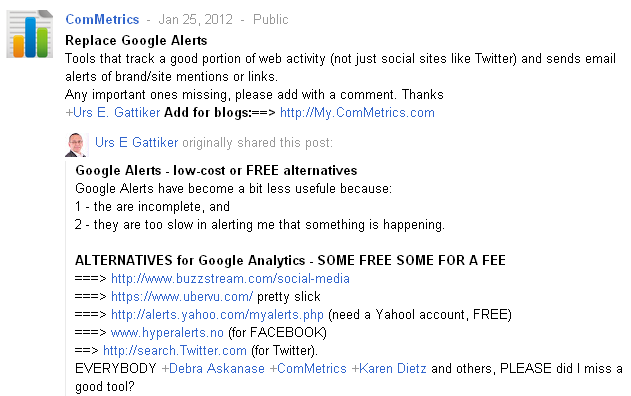Click the +ComMetrics mention in shared post
The height and width of the screenshot is (396, 631).
tap(308, 368)
